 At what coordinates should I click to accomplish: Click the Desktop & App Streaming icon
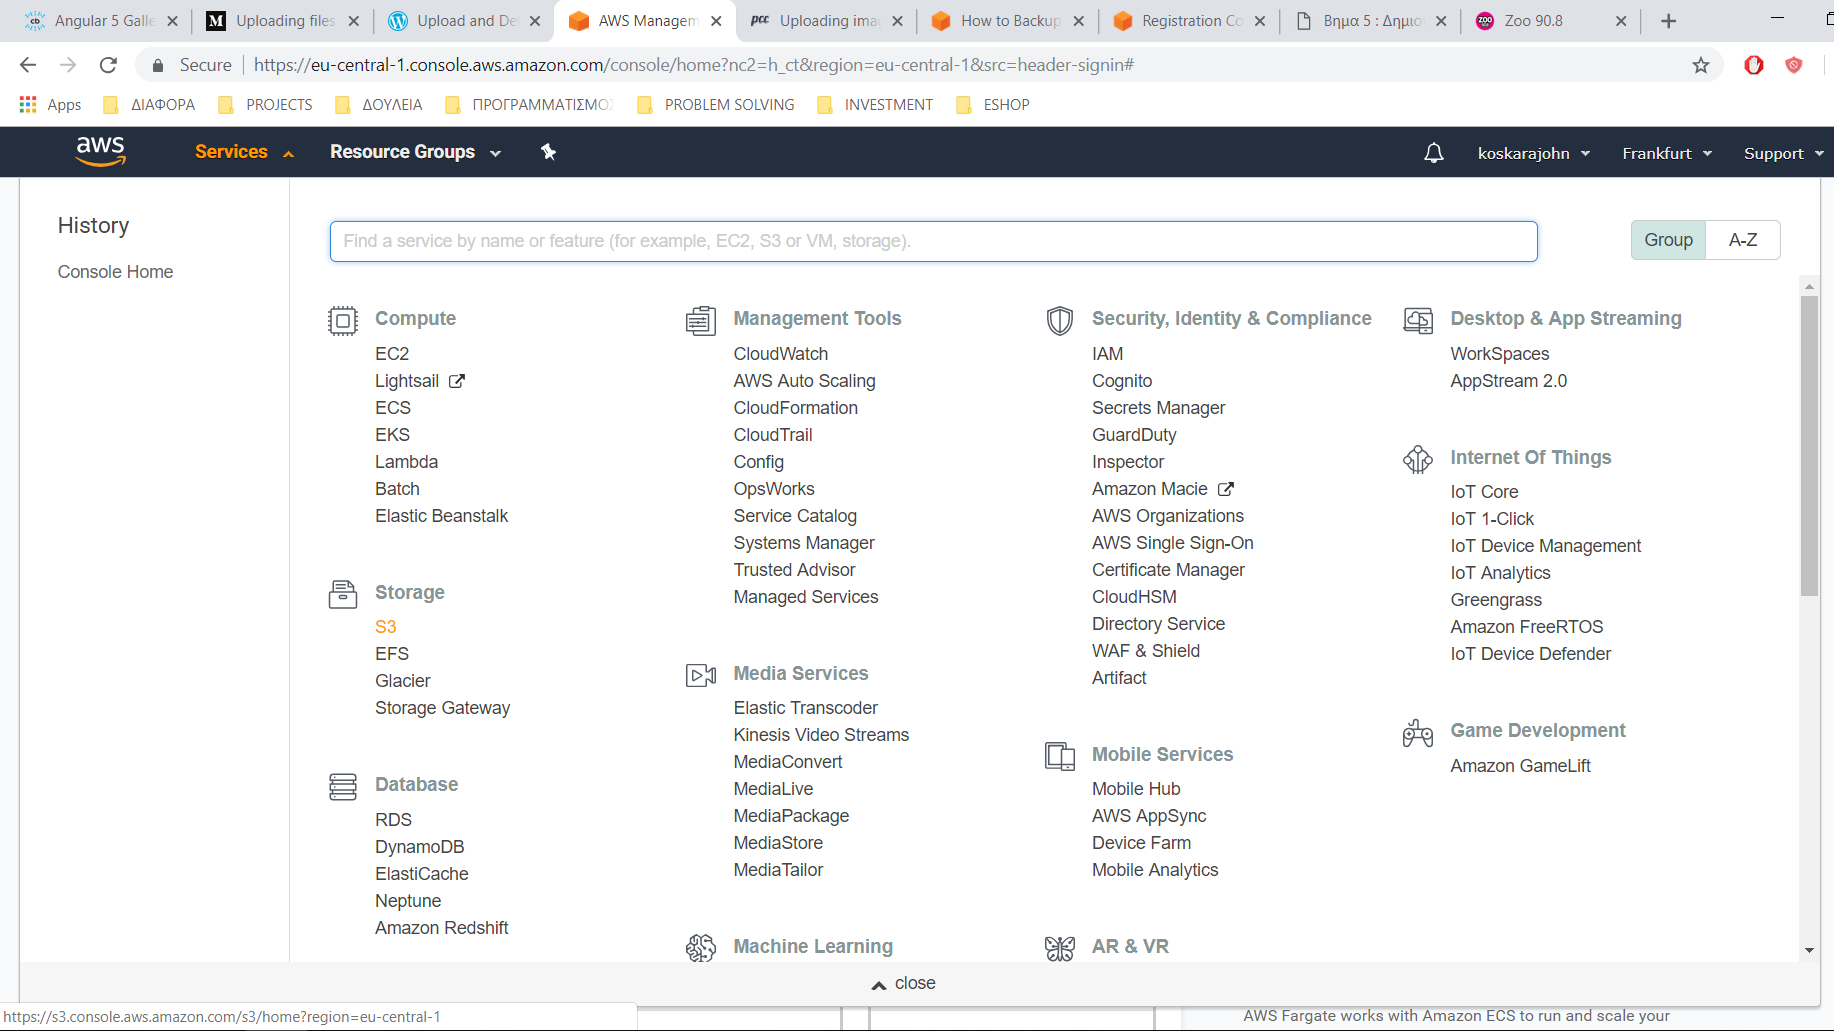coord(1418,320)
